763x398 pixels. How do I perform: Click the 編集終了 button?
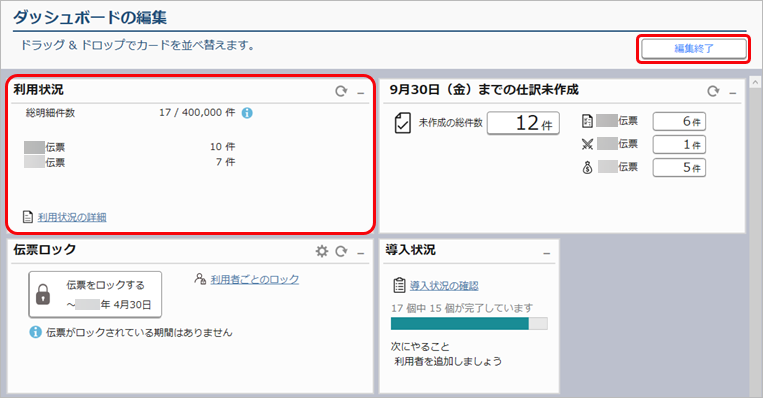693,49
